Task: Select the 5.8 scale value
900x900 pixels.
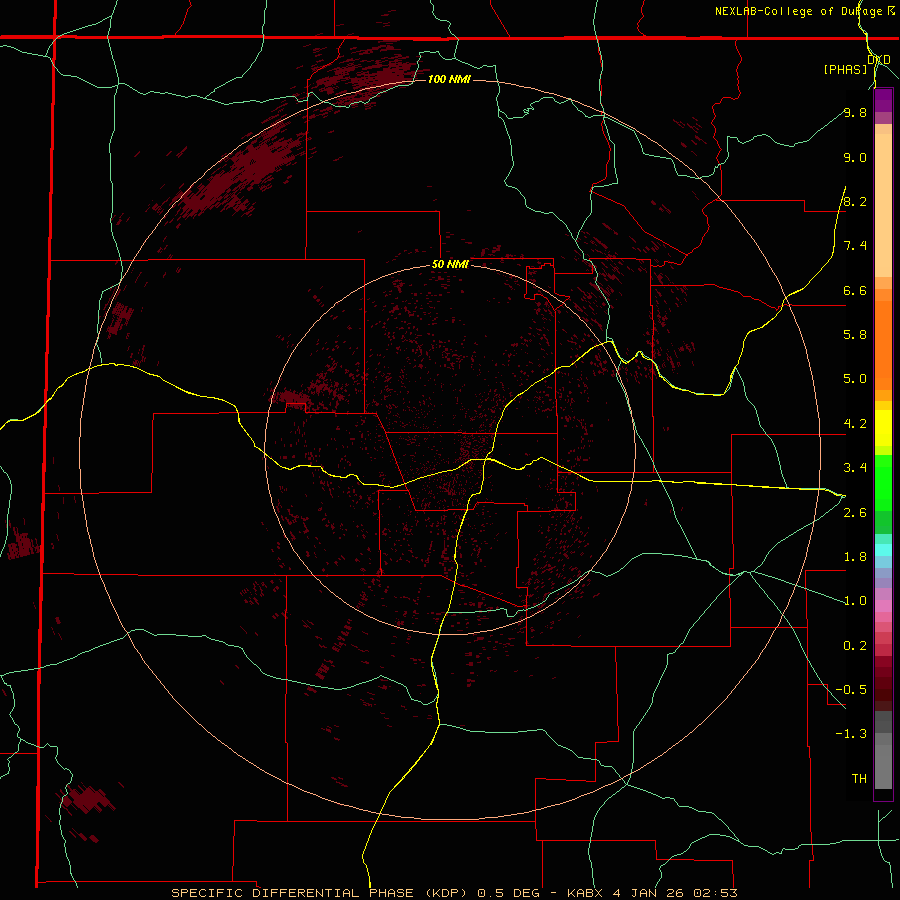Action: (x=855, y=334)
